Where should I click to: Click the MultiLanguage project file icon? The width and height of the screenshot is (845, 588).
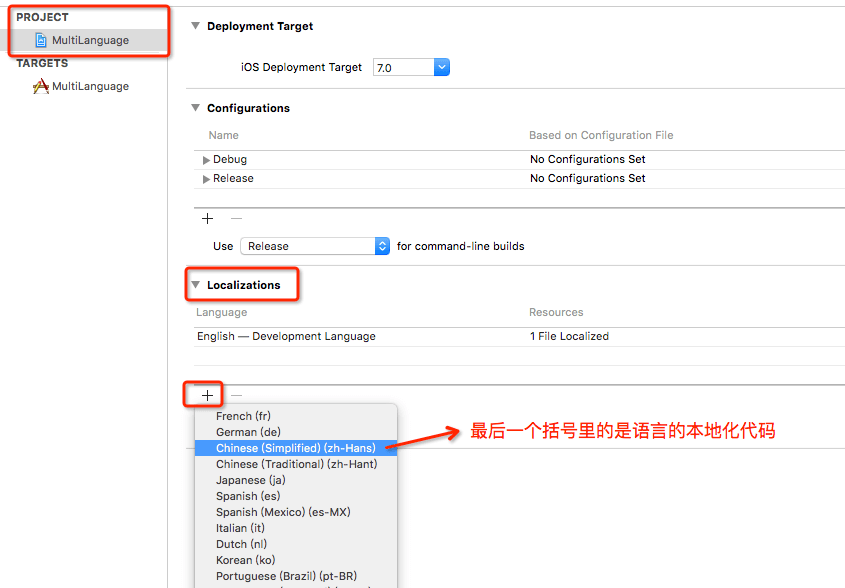(x=41, y=40)
